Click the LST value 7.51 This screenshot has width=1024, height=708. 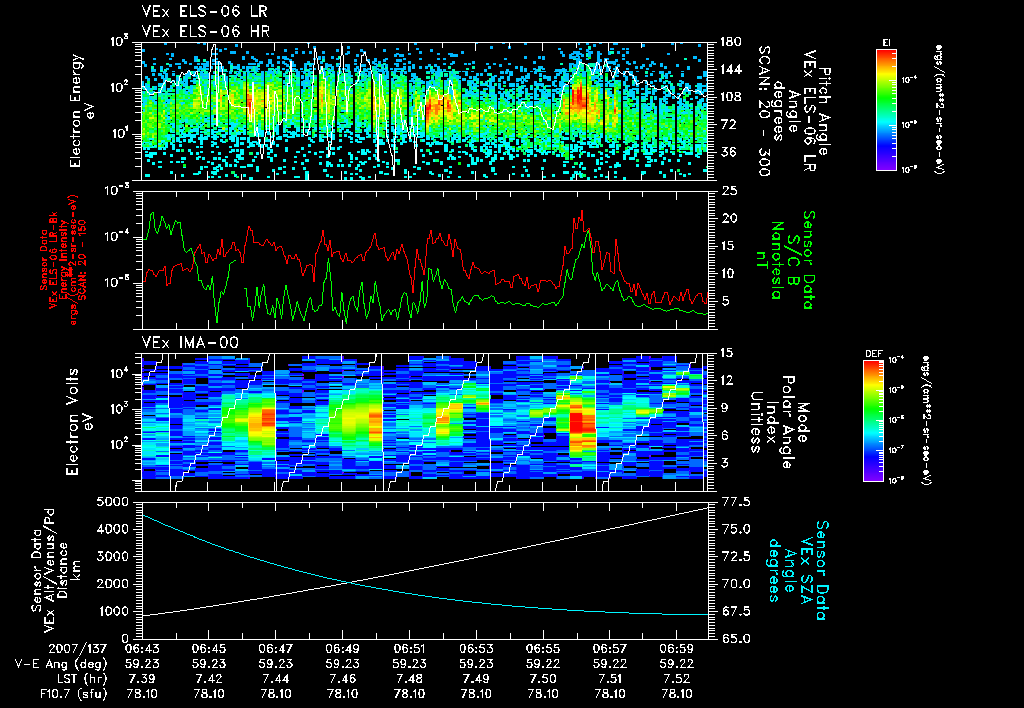coord(609,679)
